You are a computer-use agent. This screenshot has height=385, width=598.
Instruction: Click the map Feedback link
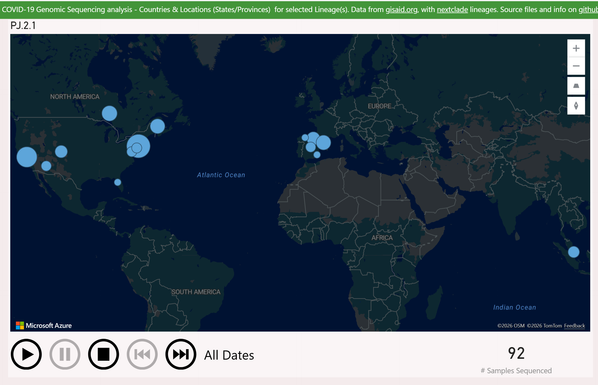click(x=574, y=326)
